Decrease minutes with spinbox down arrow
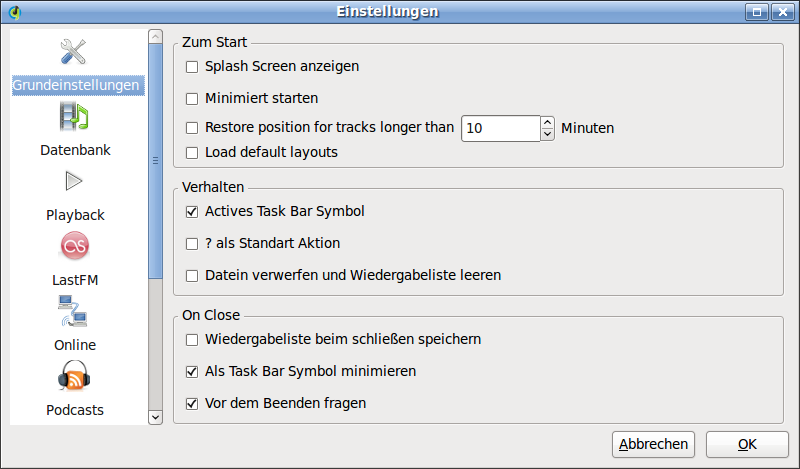800x469 pixels. point(547,134)
